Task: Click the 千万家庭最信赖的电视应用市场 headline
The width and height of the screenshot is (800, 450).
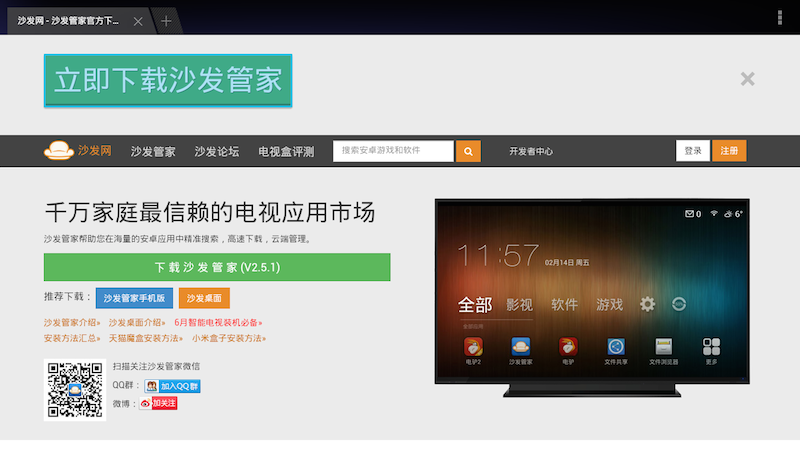Action: click(210, 212)
